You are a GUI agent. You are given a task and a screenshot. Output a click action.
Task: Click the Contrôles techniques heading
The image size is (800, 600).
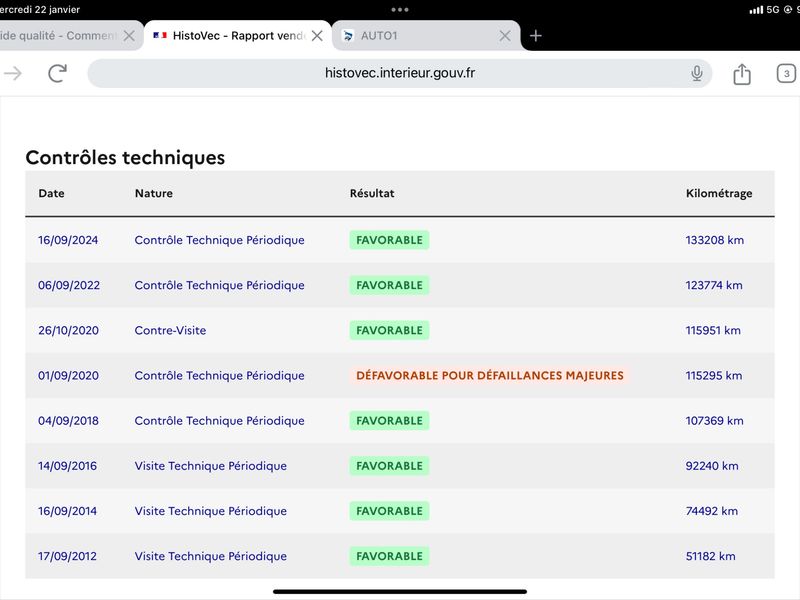[x=126, y=158]
